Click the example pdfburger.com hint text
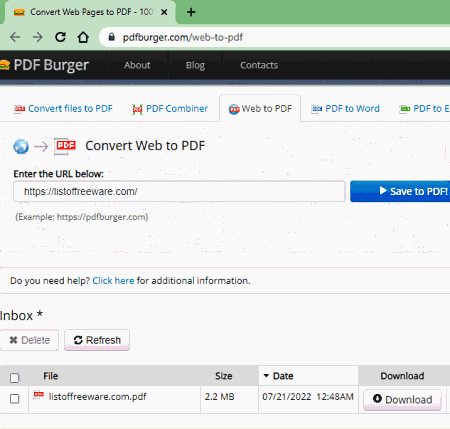The height and width of the screenshot is (429, 450). tap(82, 217)
